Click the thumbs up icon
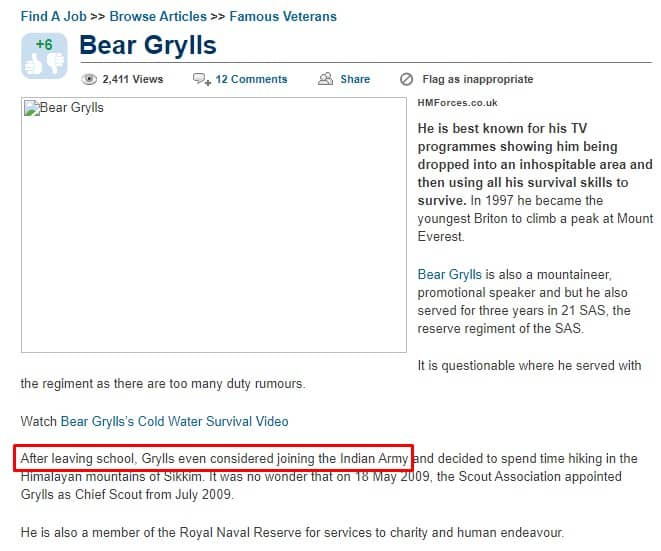 tap(34, 65)
